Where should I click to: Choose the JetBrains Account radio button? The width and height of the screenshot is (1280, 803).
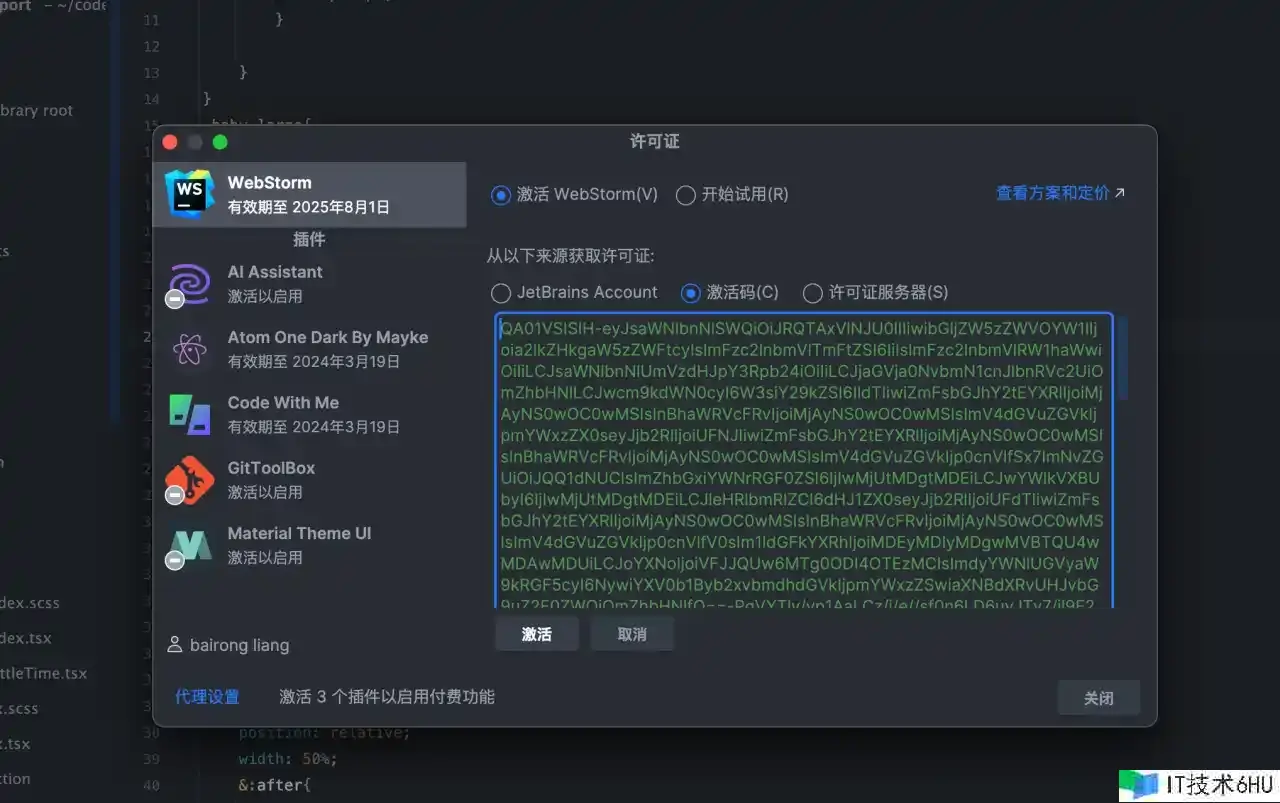click(x=501, y=293)
